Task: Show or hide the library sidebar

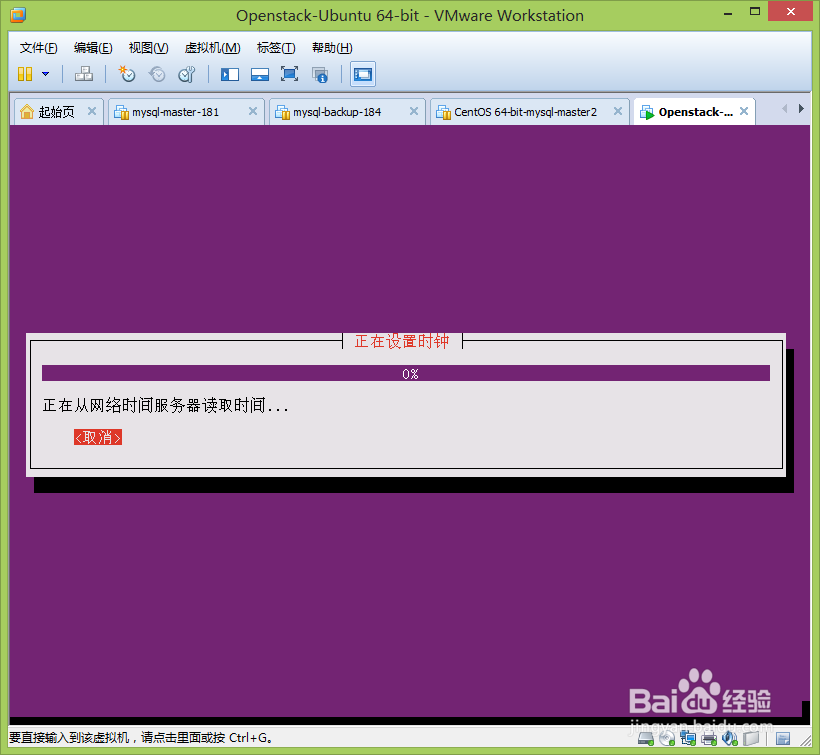Action: pyautogui.click(x=231, y=74)
